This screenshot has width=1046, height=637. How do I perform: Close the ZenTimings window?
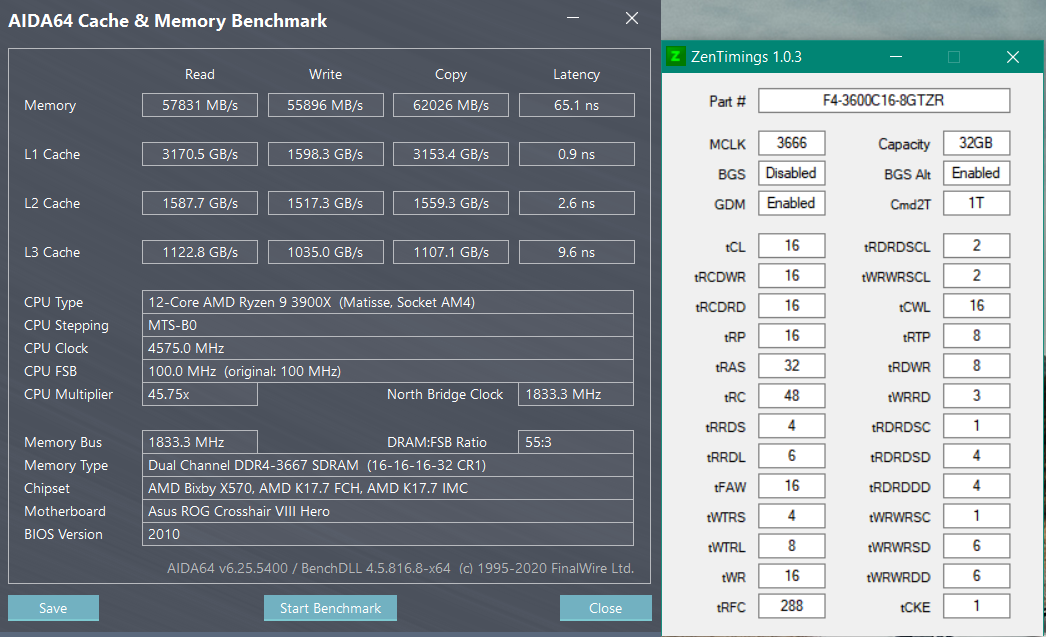1013,57
